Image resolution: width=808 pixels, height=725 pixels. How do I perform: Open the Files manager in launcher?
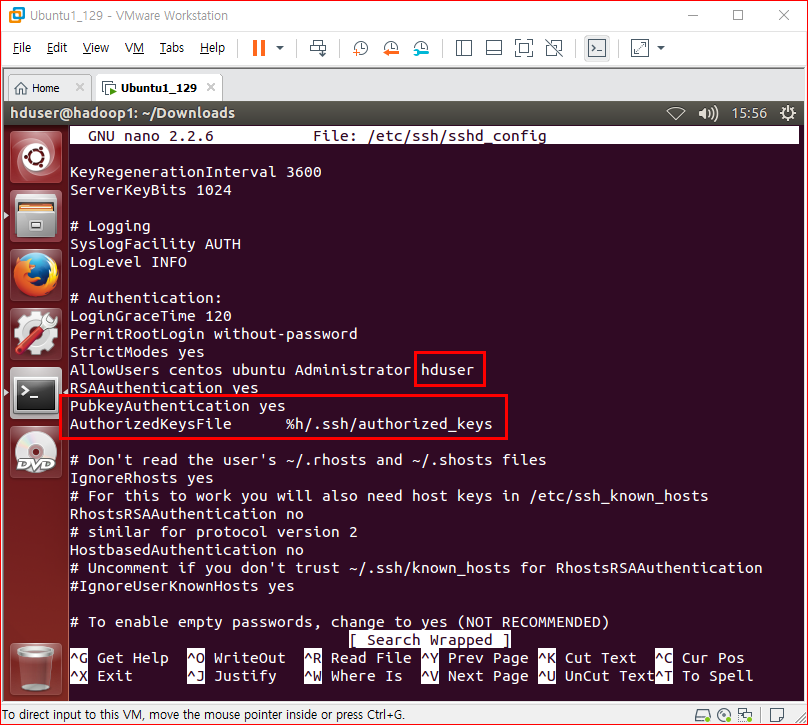(x=36, y=216)
